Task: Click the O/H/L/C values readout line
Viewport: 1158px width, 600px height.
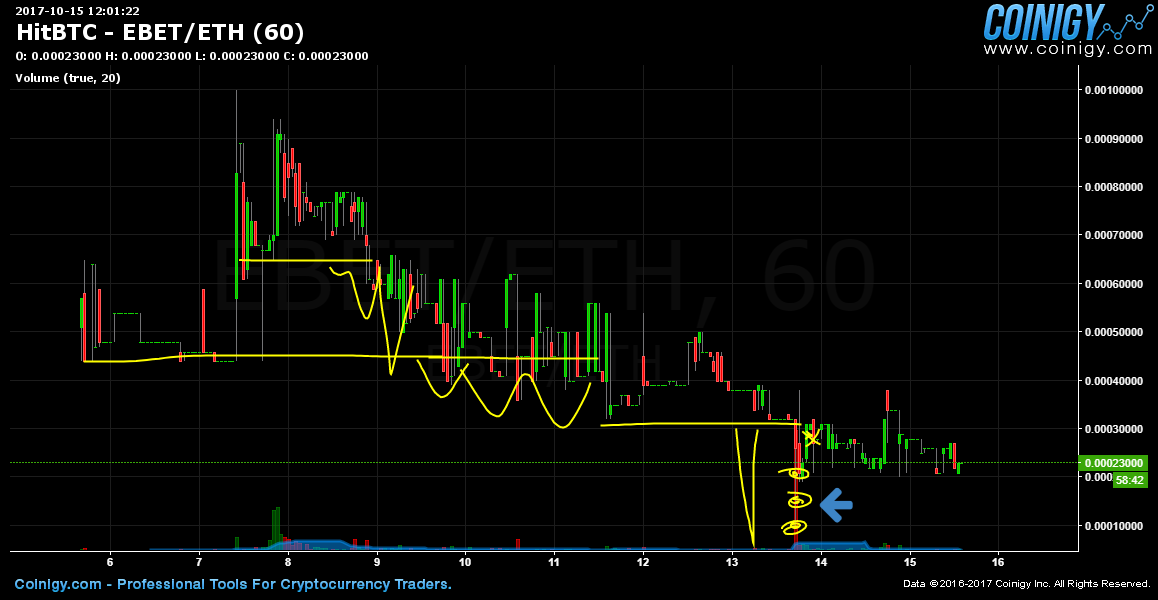Action: pyautogui.click(x=192, y=56)
